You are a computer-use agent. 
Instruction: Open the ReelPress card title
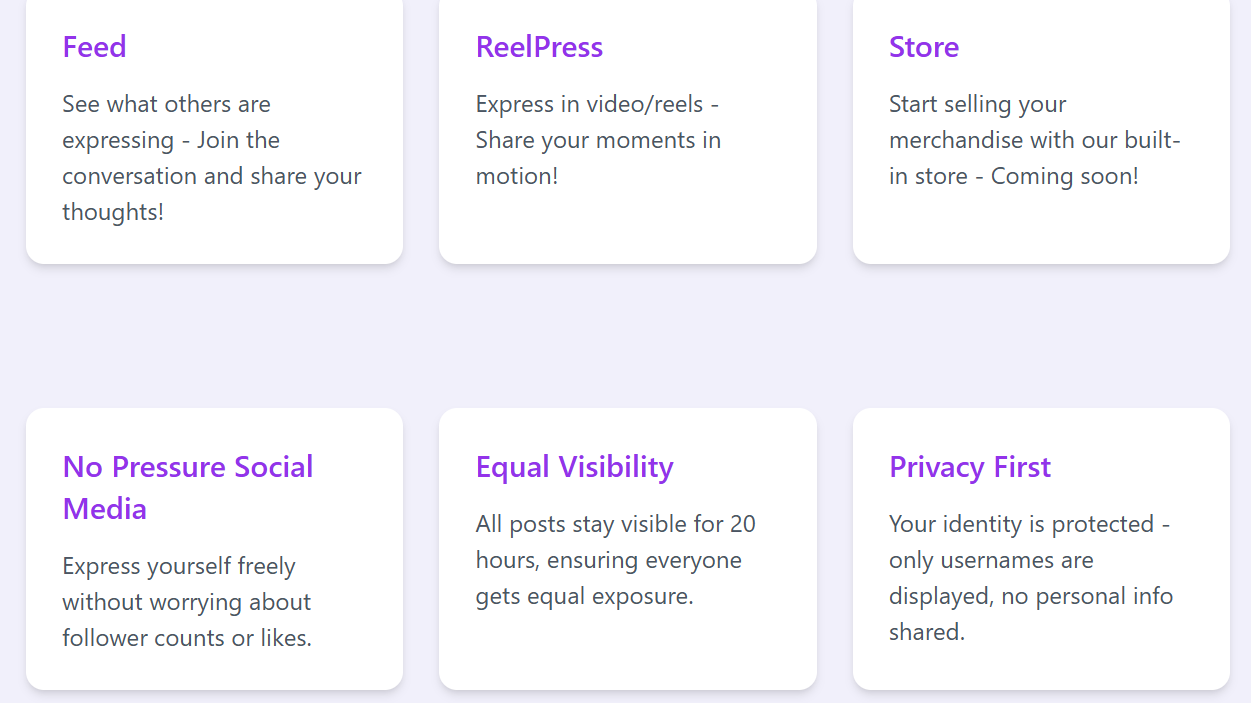pyautogui.click(x=539, y=47)
